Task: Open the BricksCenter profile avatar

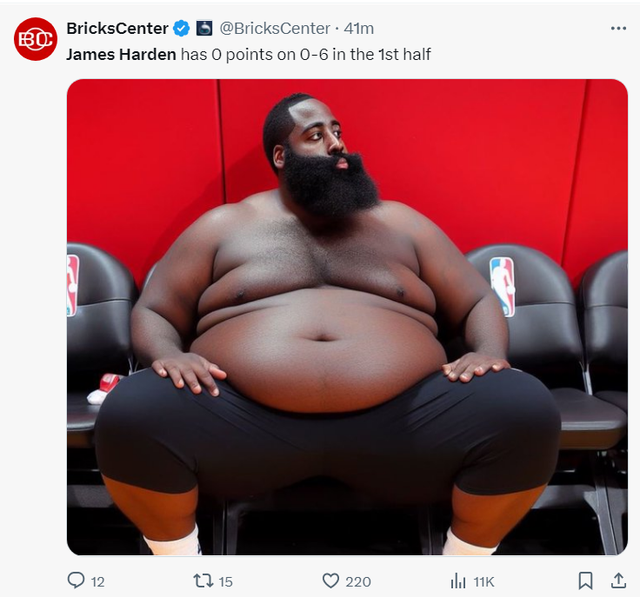Action: click(x=36, y=39)
